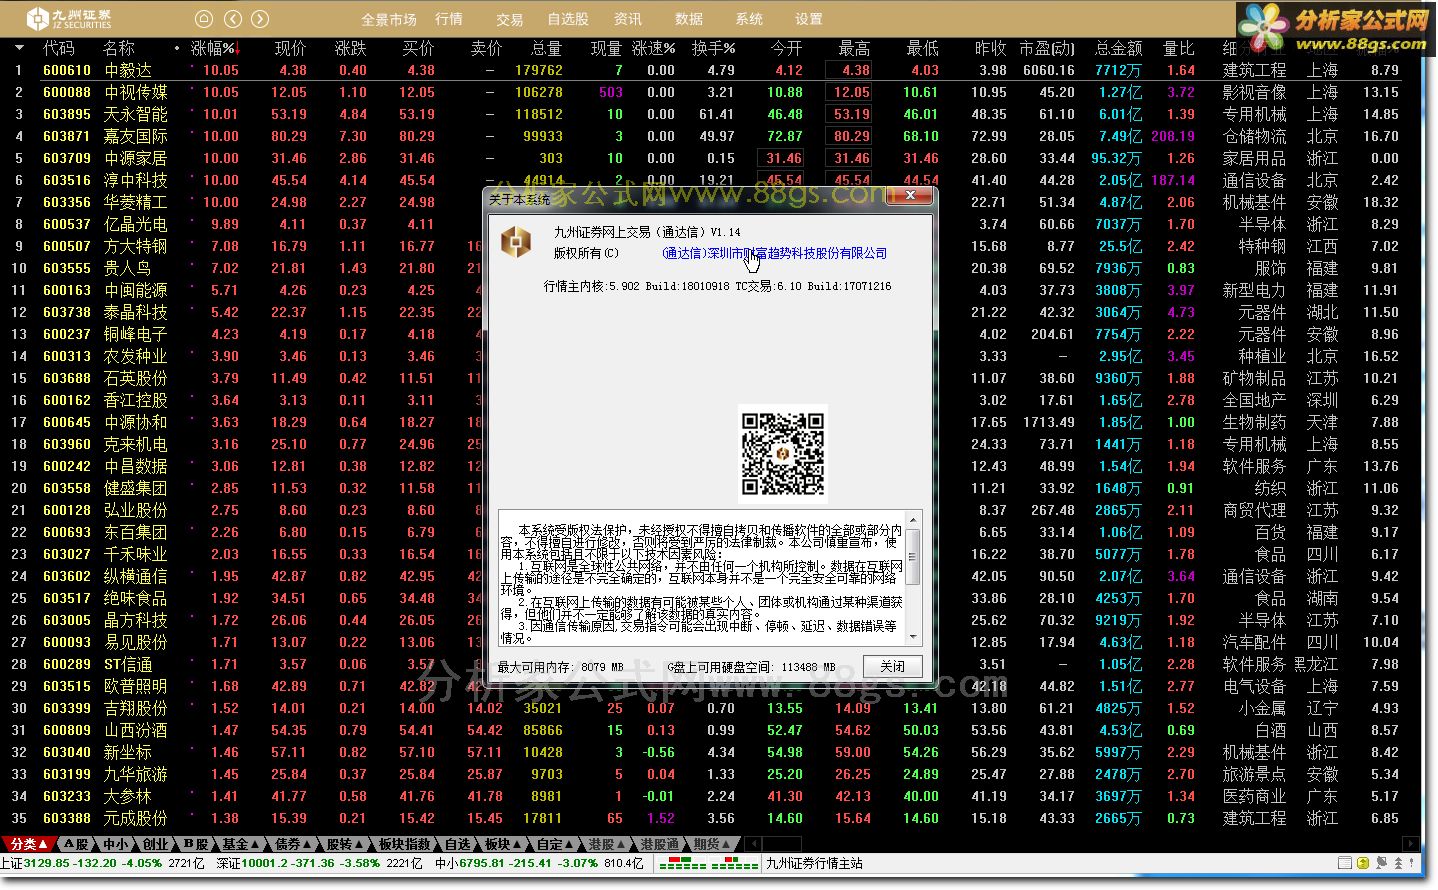Open the 债券 tab menu
The height and width of the screenshot is (890, 1438).
(293, 844)
